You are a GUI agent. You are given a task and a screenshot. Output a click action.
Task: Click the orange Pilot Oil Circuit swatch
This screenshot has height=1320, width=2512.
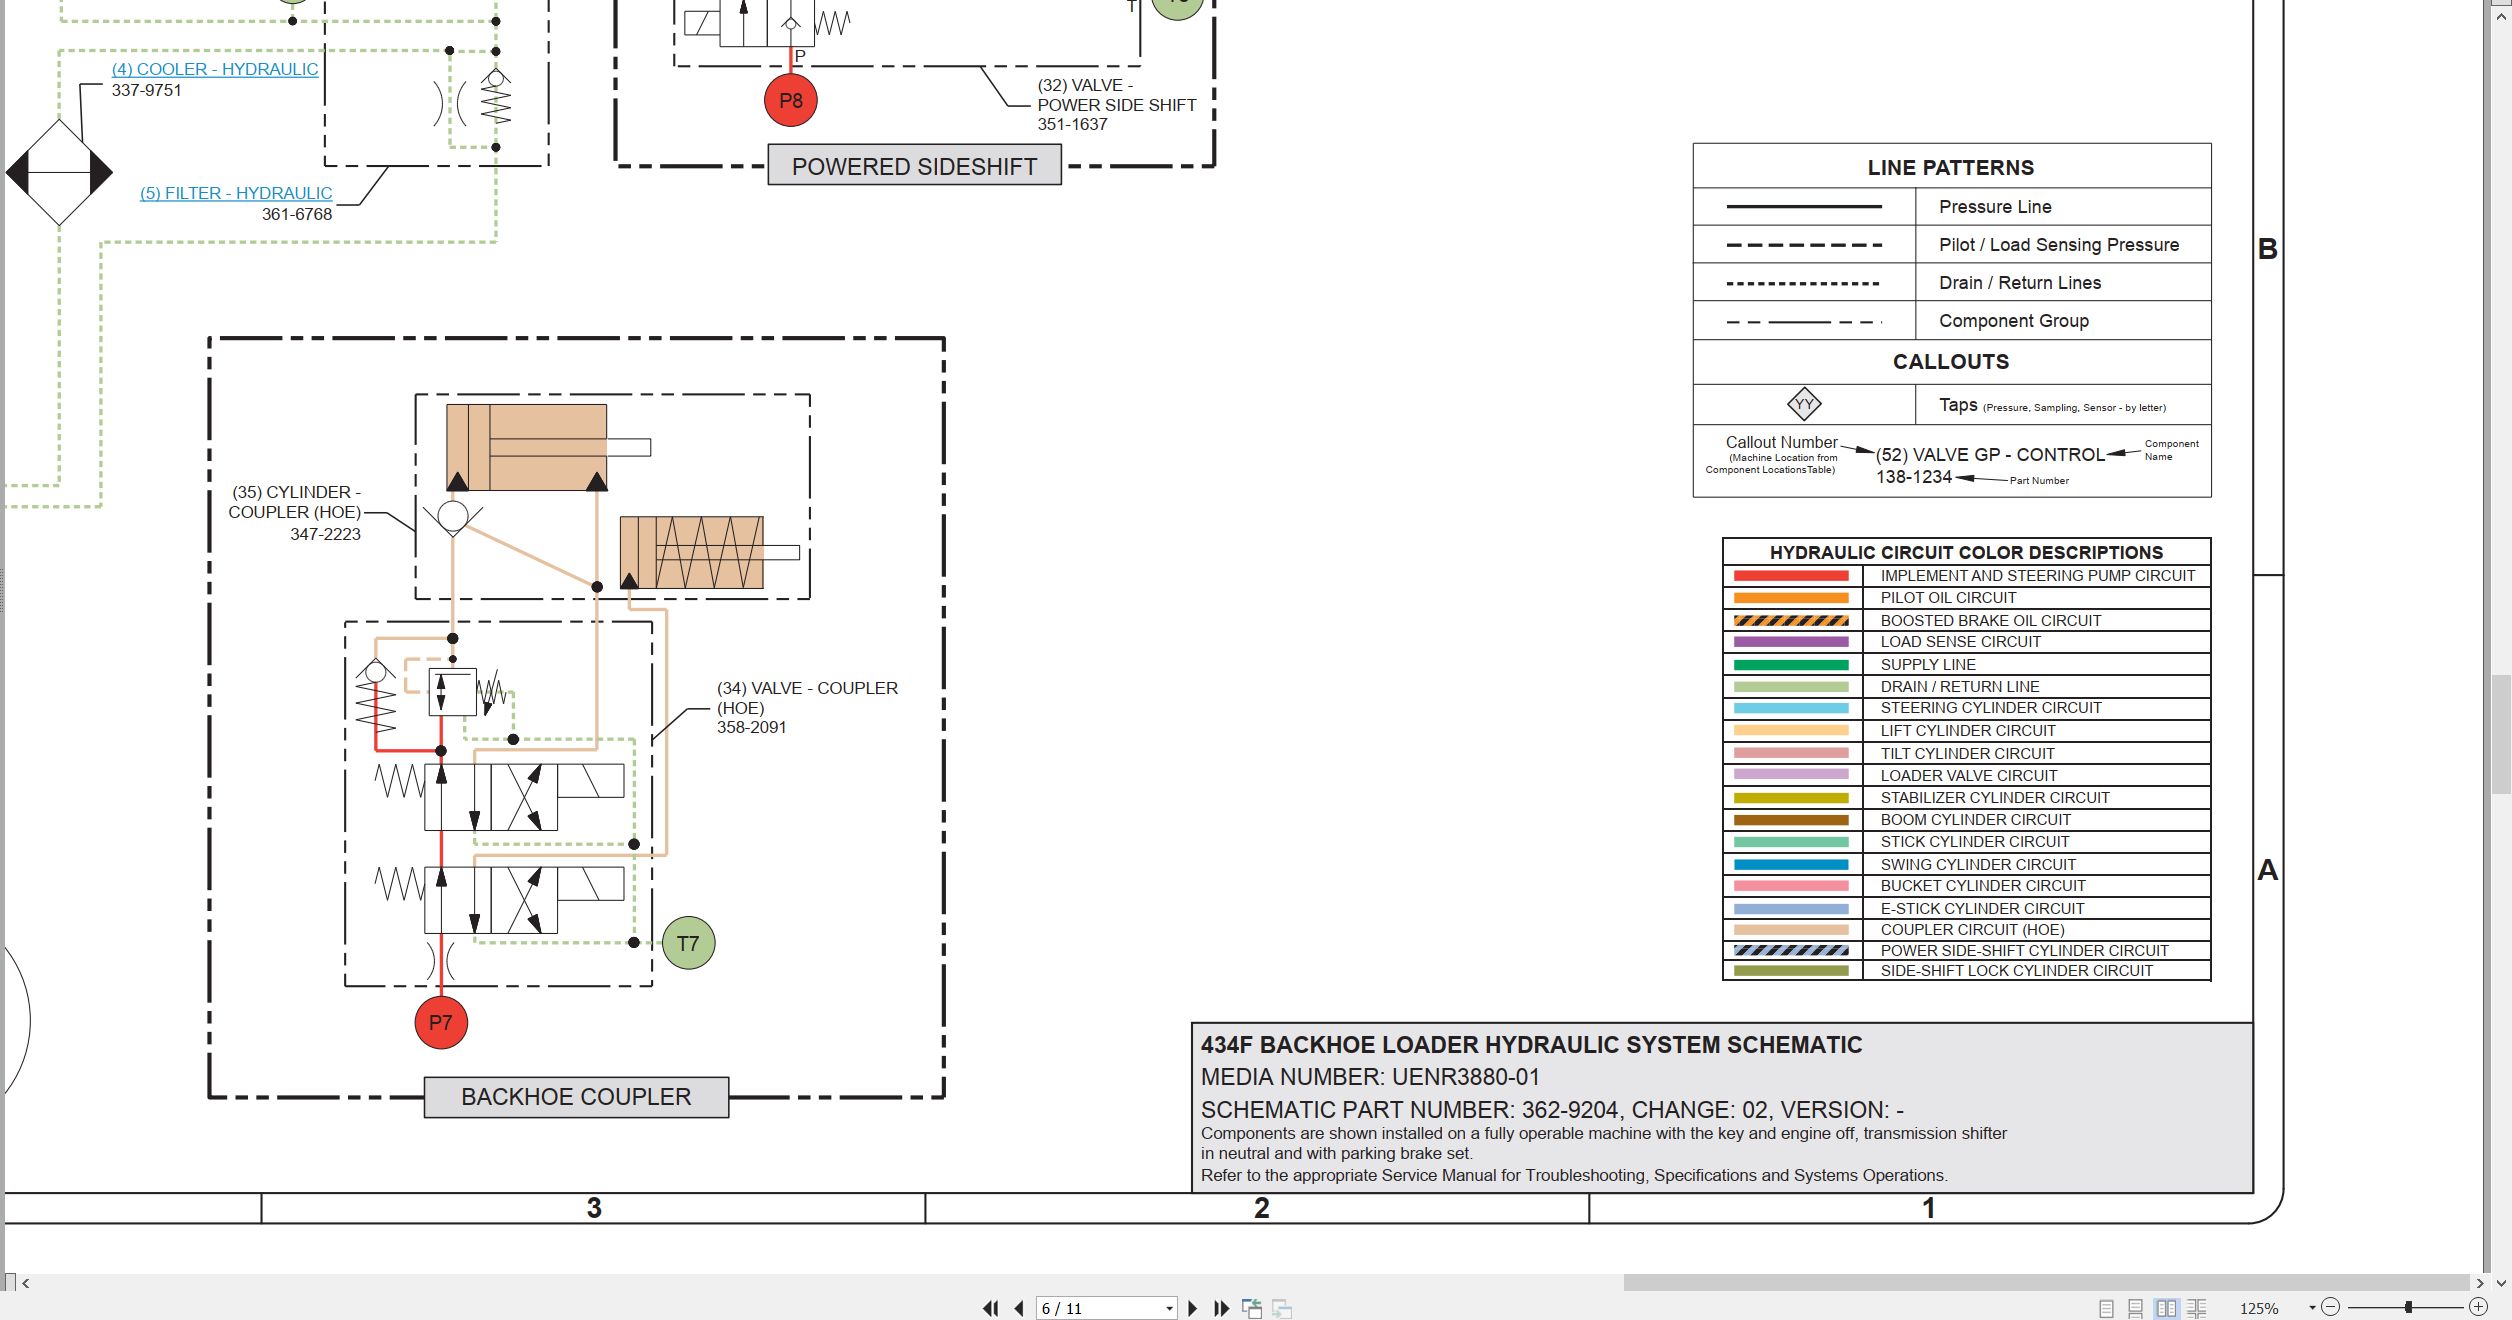pos(1791,598)
